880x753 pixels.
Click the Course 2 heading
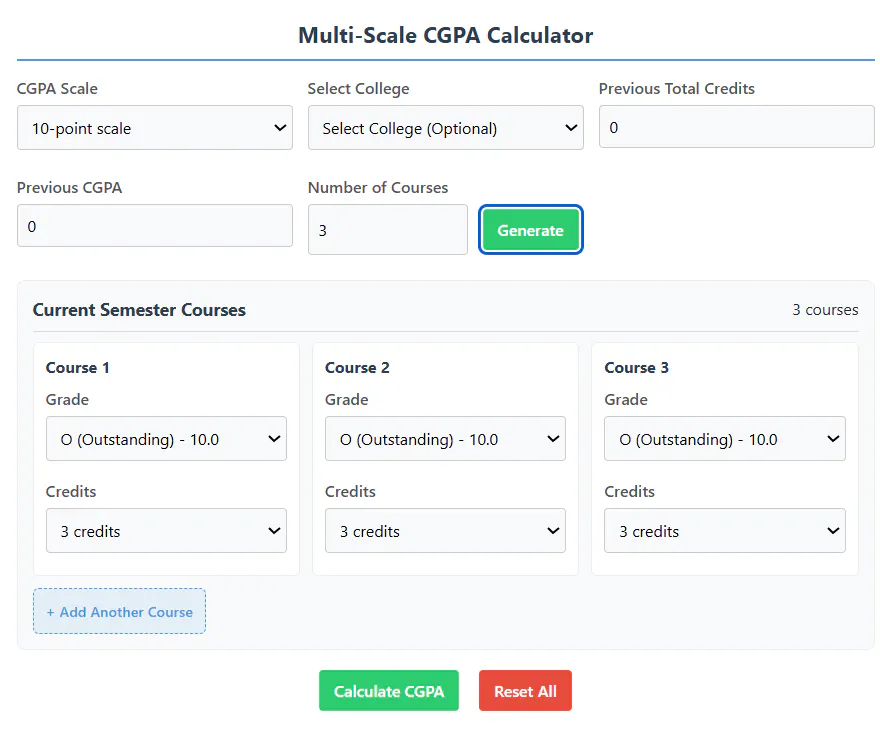click(x=357, y=368)
